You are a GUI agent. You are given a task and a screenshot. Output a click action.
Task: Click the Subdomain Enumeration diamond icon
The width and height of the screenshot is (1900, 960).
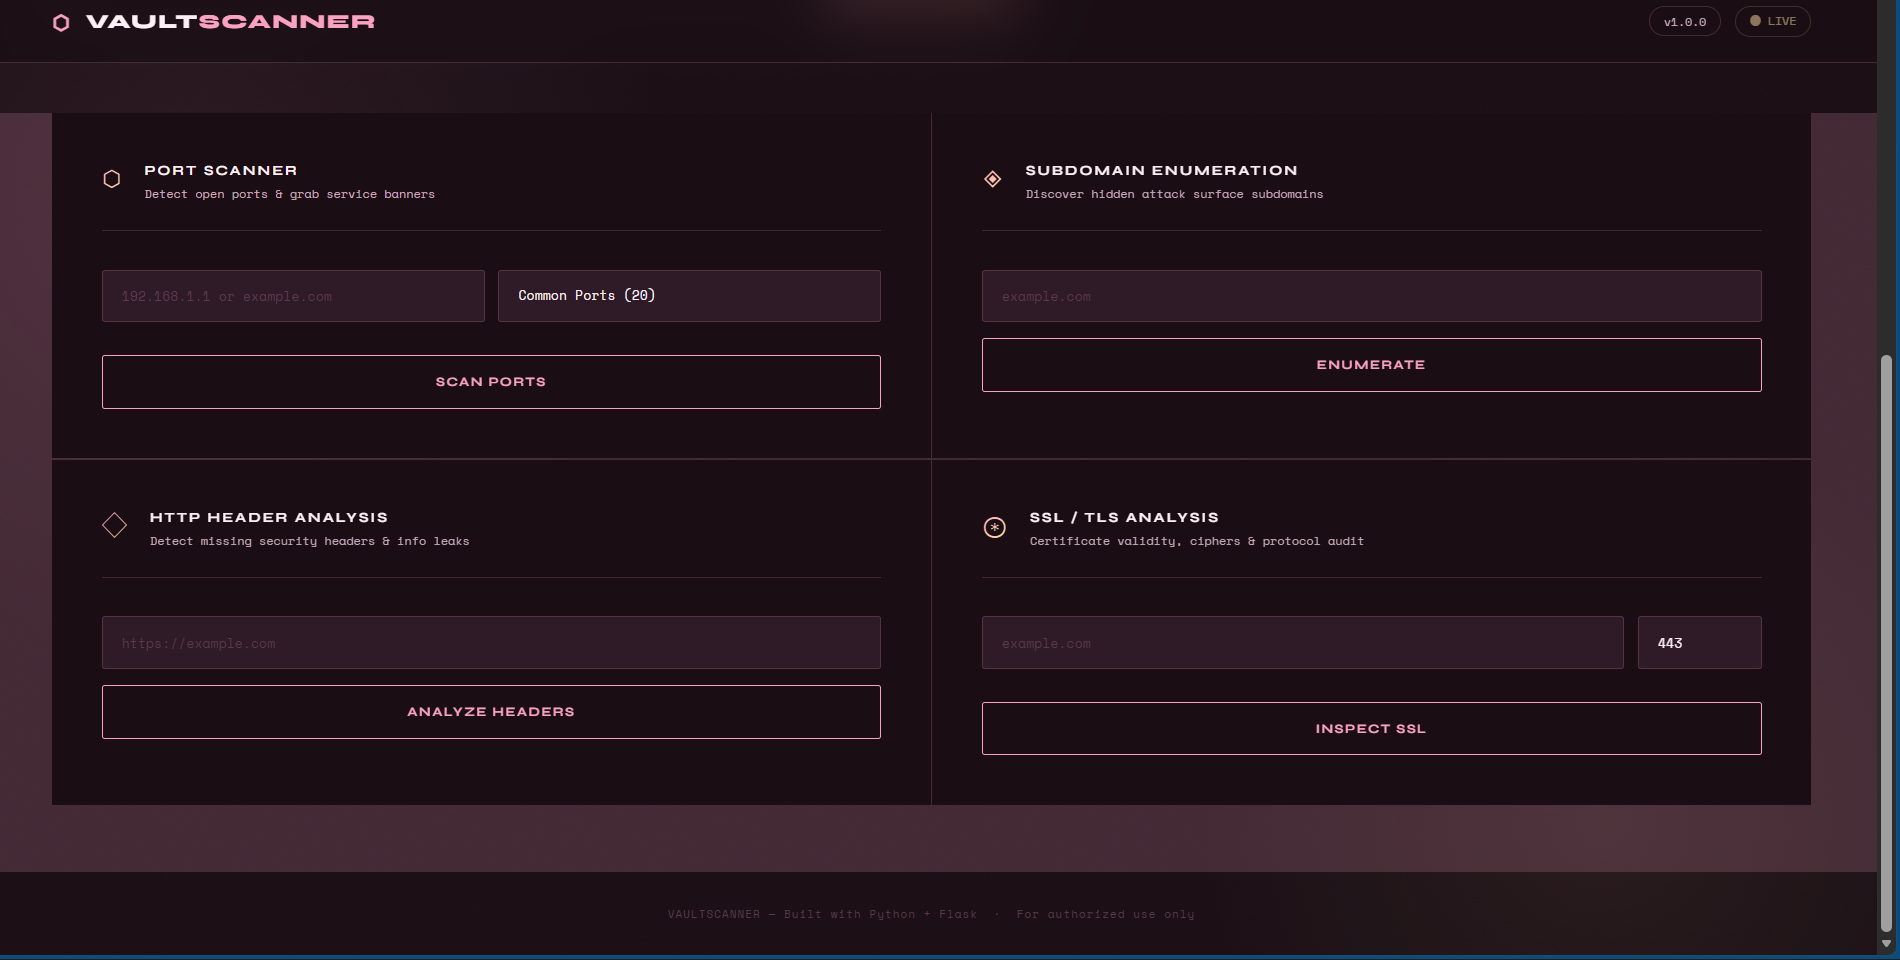point(993,179)
